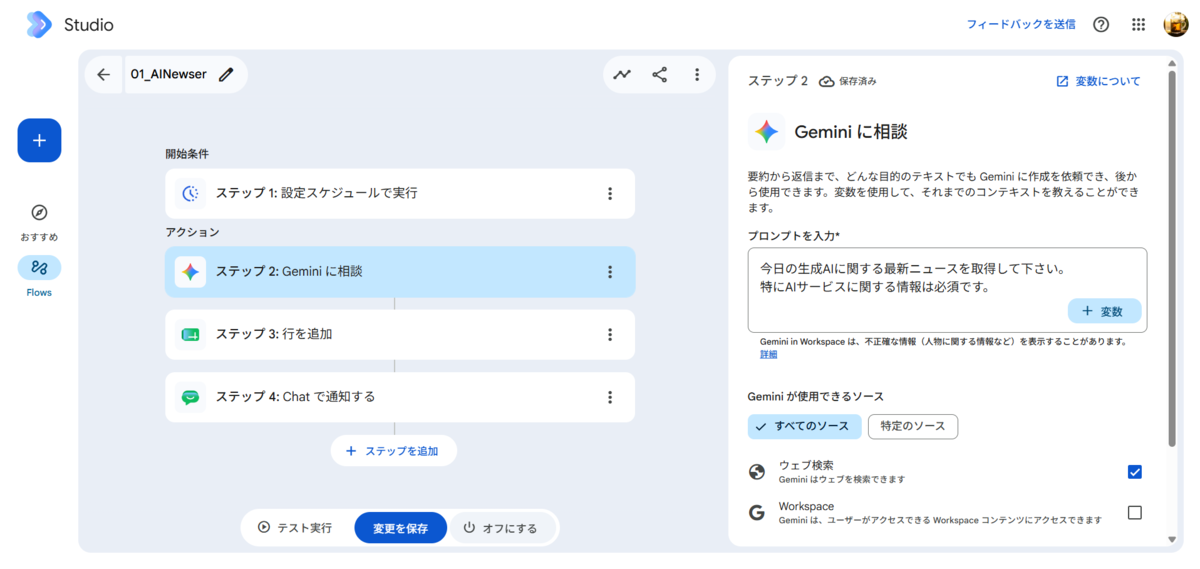
Task: Uncheck the ウェブ検索 checkbox
Action: [x=1134, y=472]
